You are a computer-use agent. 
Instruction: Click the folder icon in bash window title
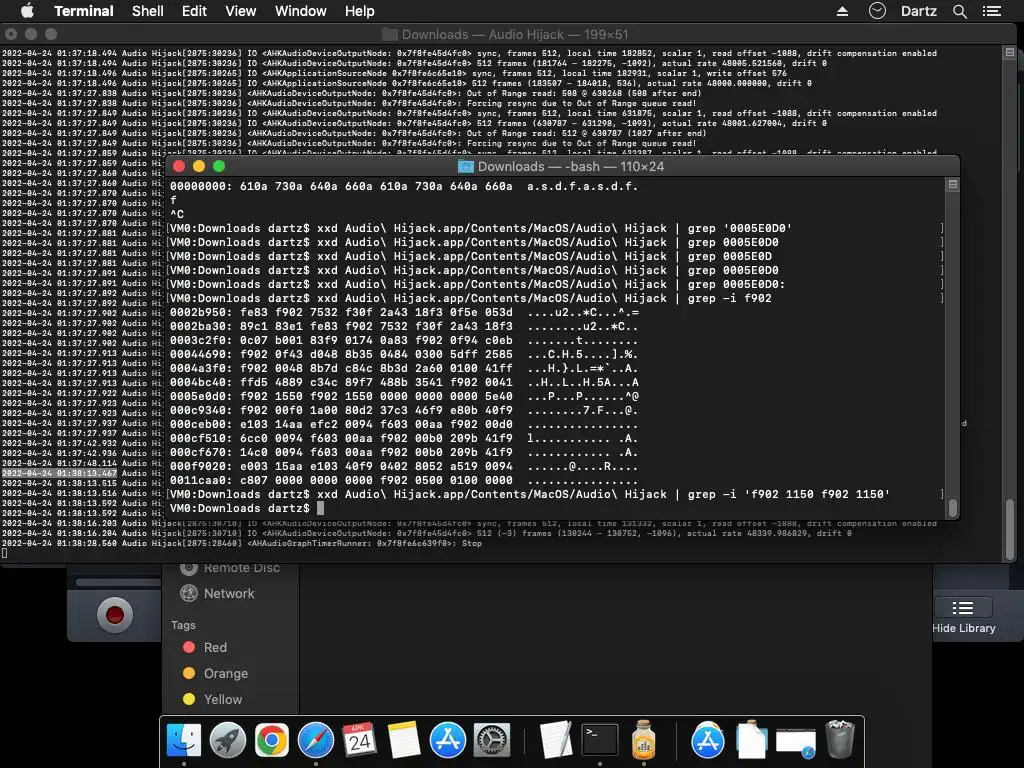click(466, 167)
